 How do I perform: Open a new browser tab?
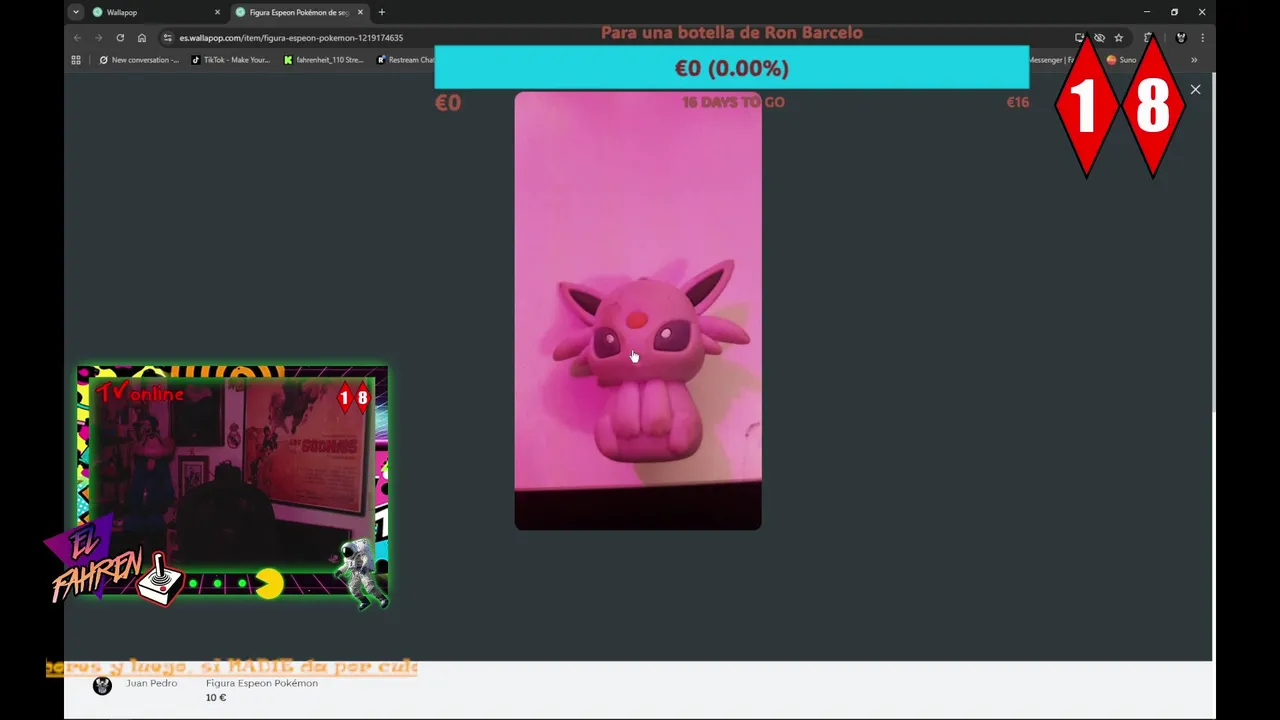pyautogui.click(x=382, y=12)
